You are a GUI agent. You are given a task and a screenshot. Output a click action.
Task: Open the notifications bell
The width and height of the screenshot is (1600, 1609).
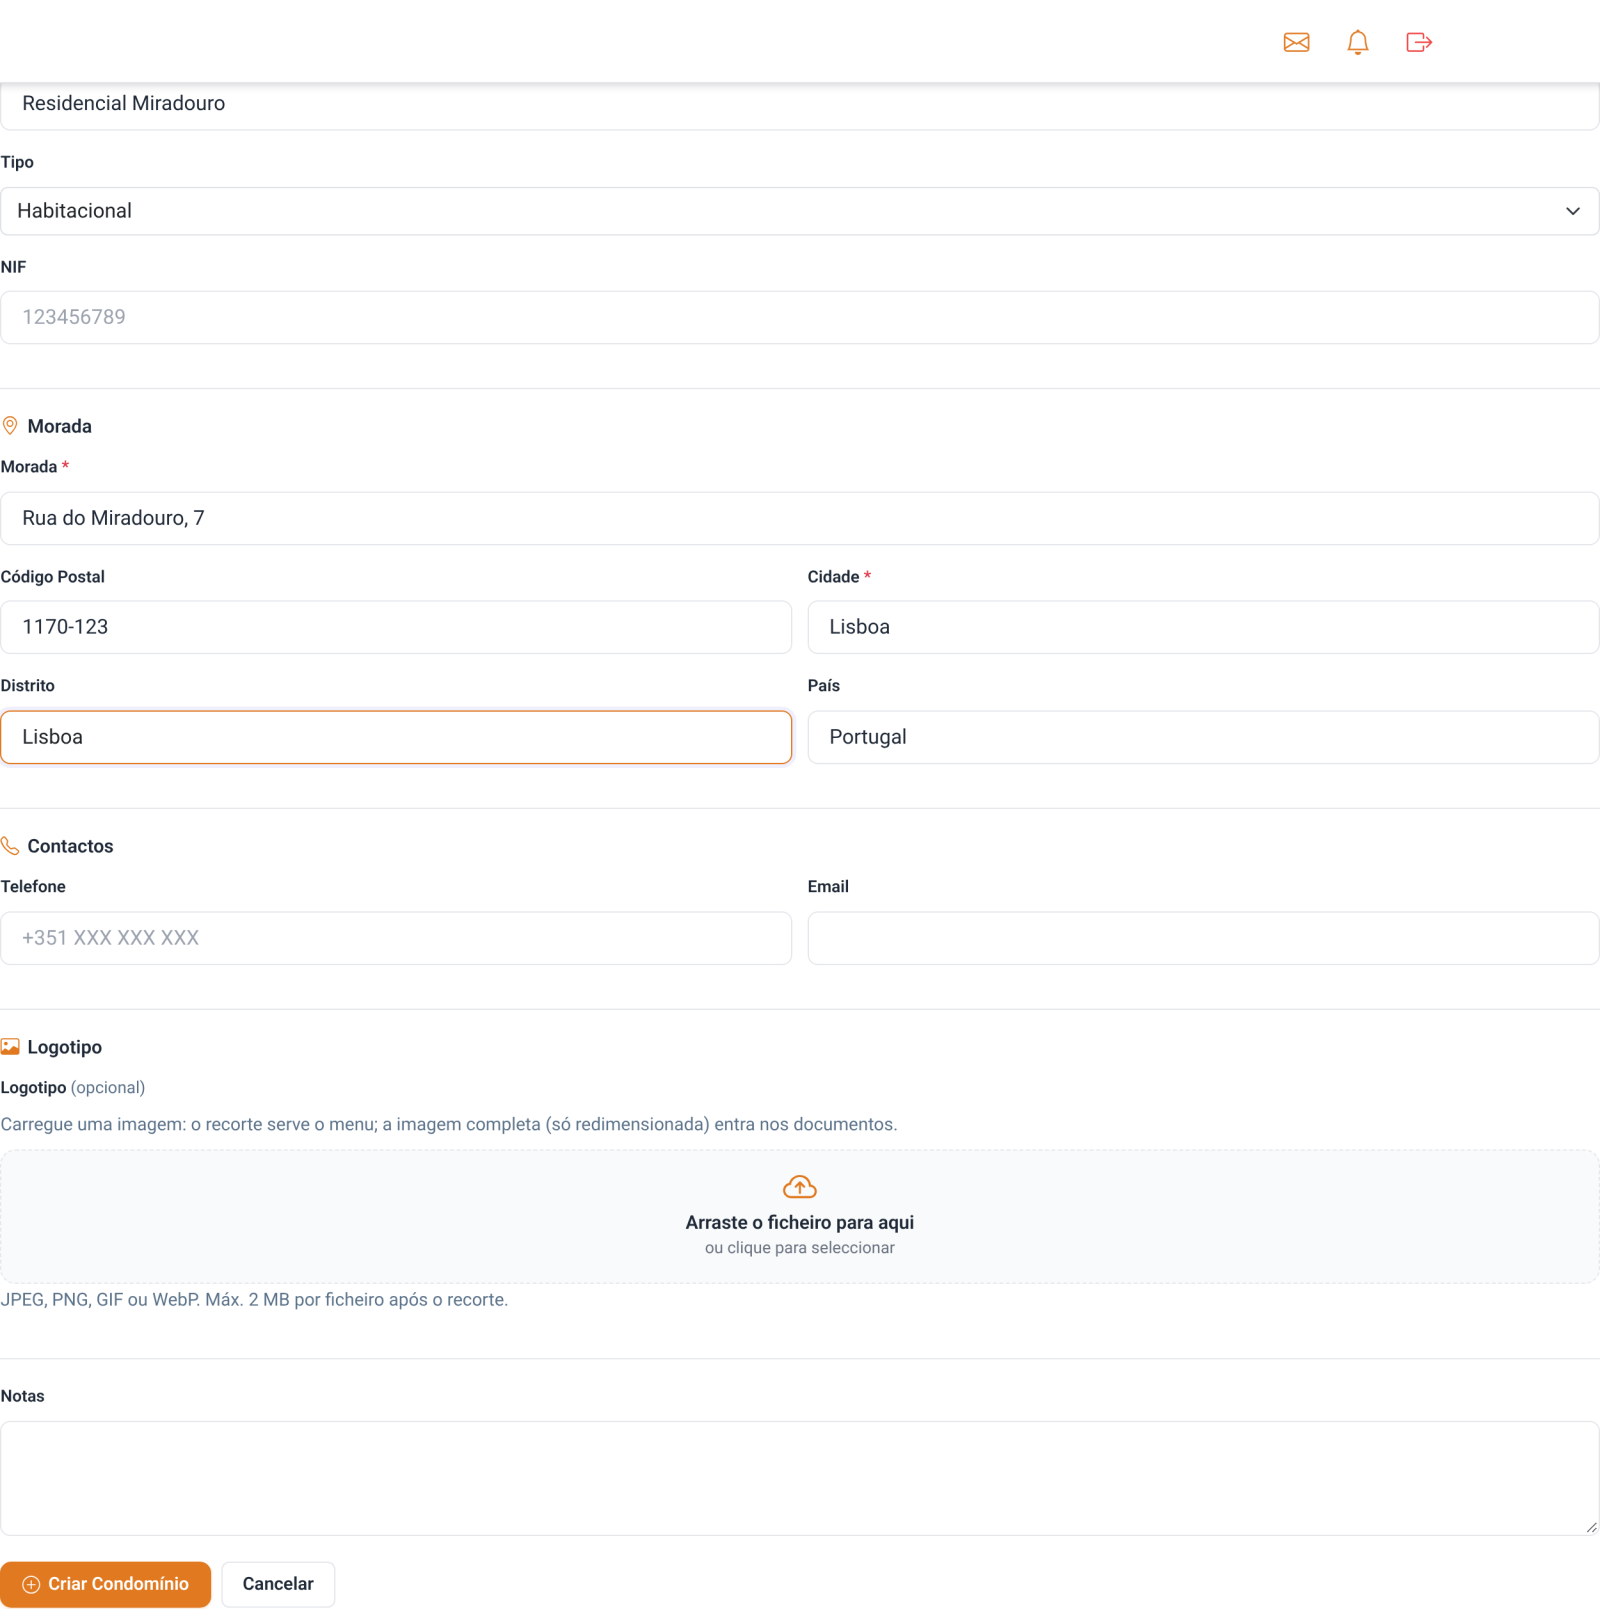[1357, 42]
